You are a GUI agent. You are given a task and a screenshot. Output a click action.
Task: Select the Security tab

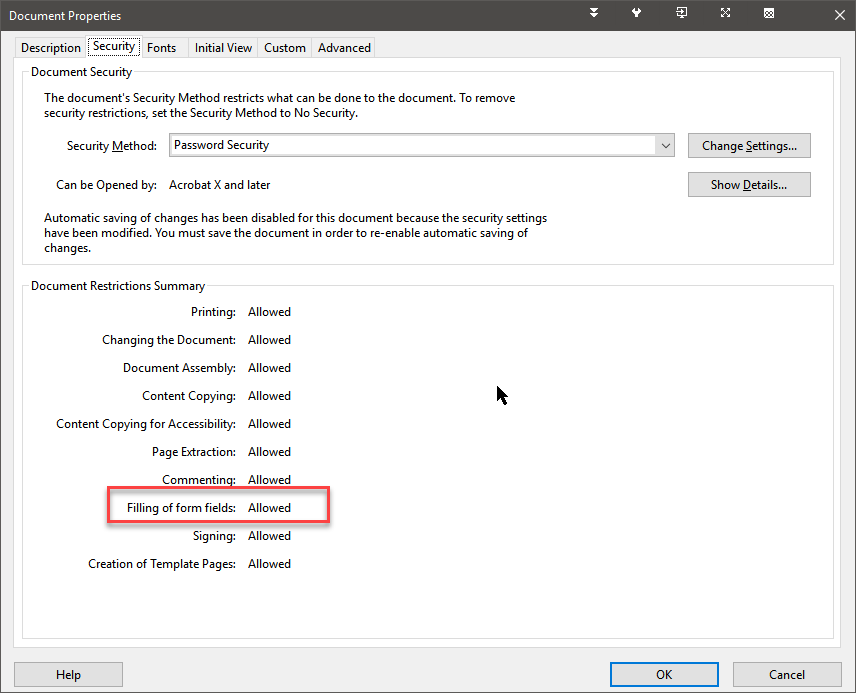[x=114, y=46]
